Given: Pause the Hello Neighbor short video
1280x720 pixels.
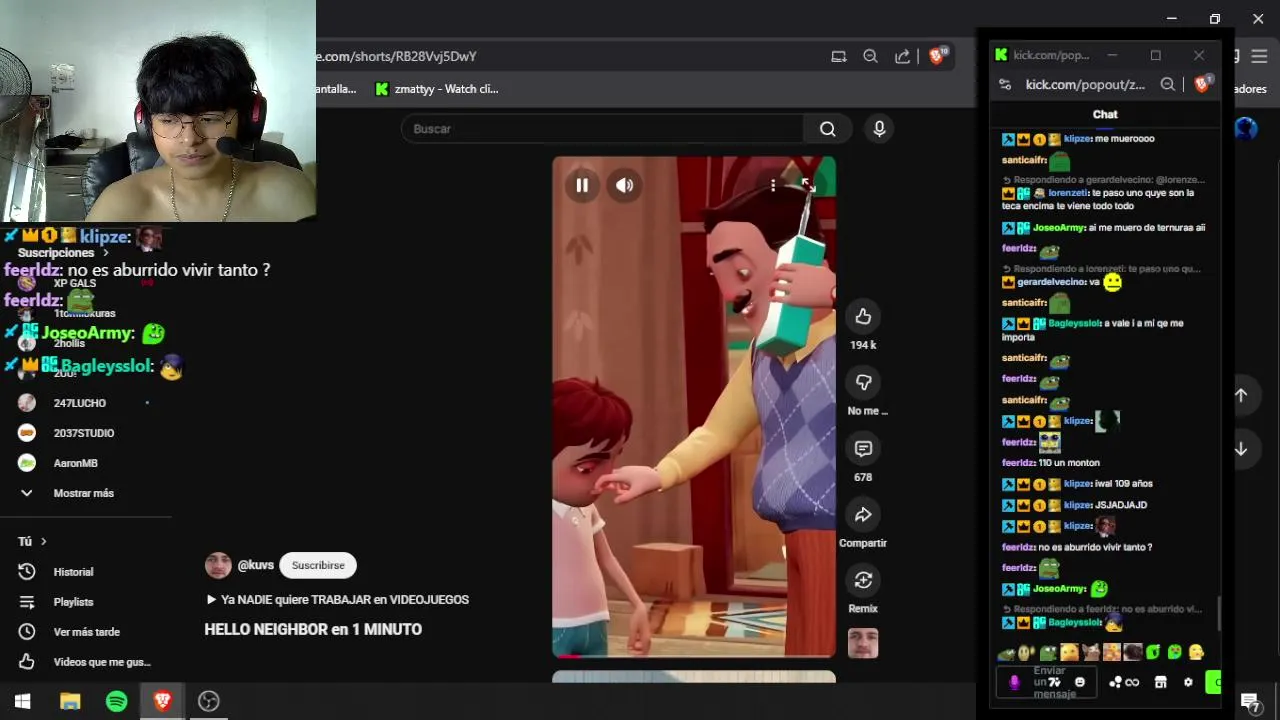Looking at the screenshot, I should (x=581, y=185).
